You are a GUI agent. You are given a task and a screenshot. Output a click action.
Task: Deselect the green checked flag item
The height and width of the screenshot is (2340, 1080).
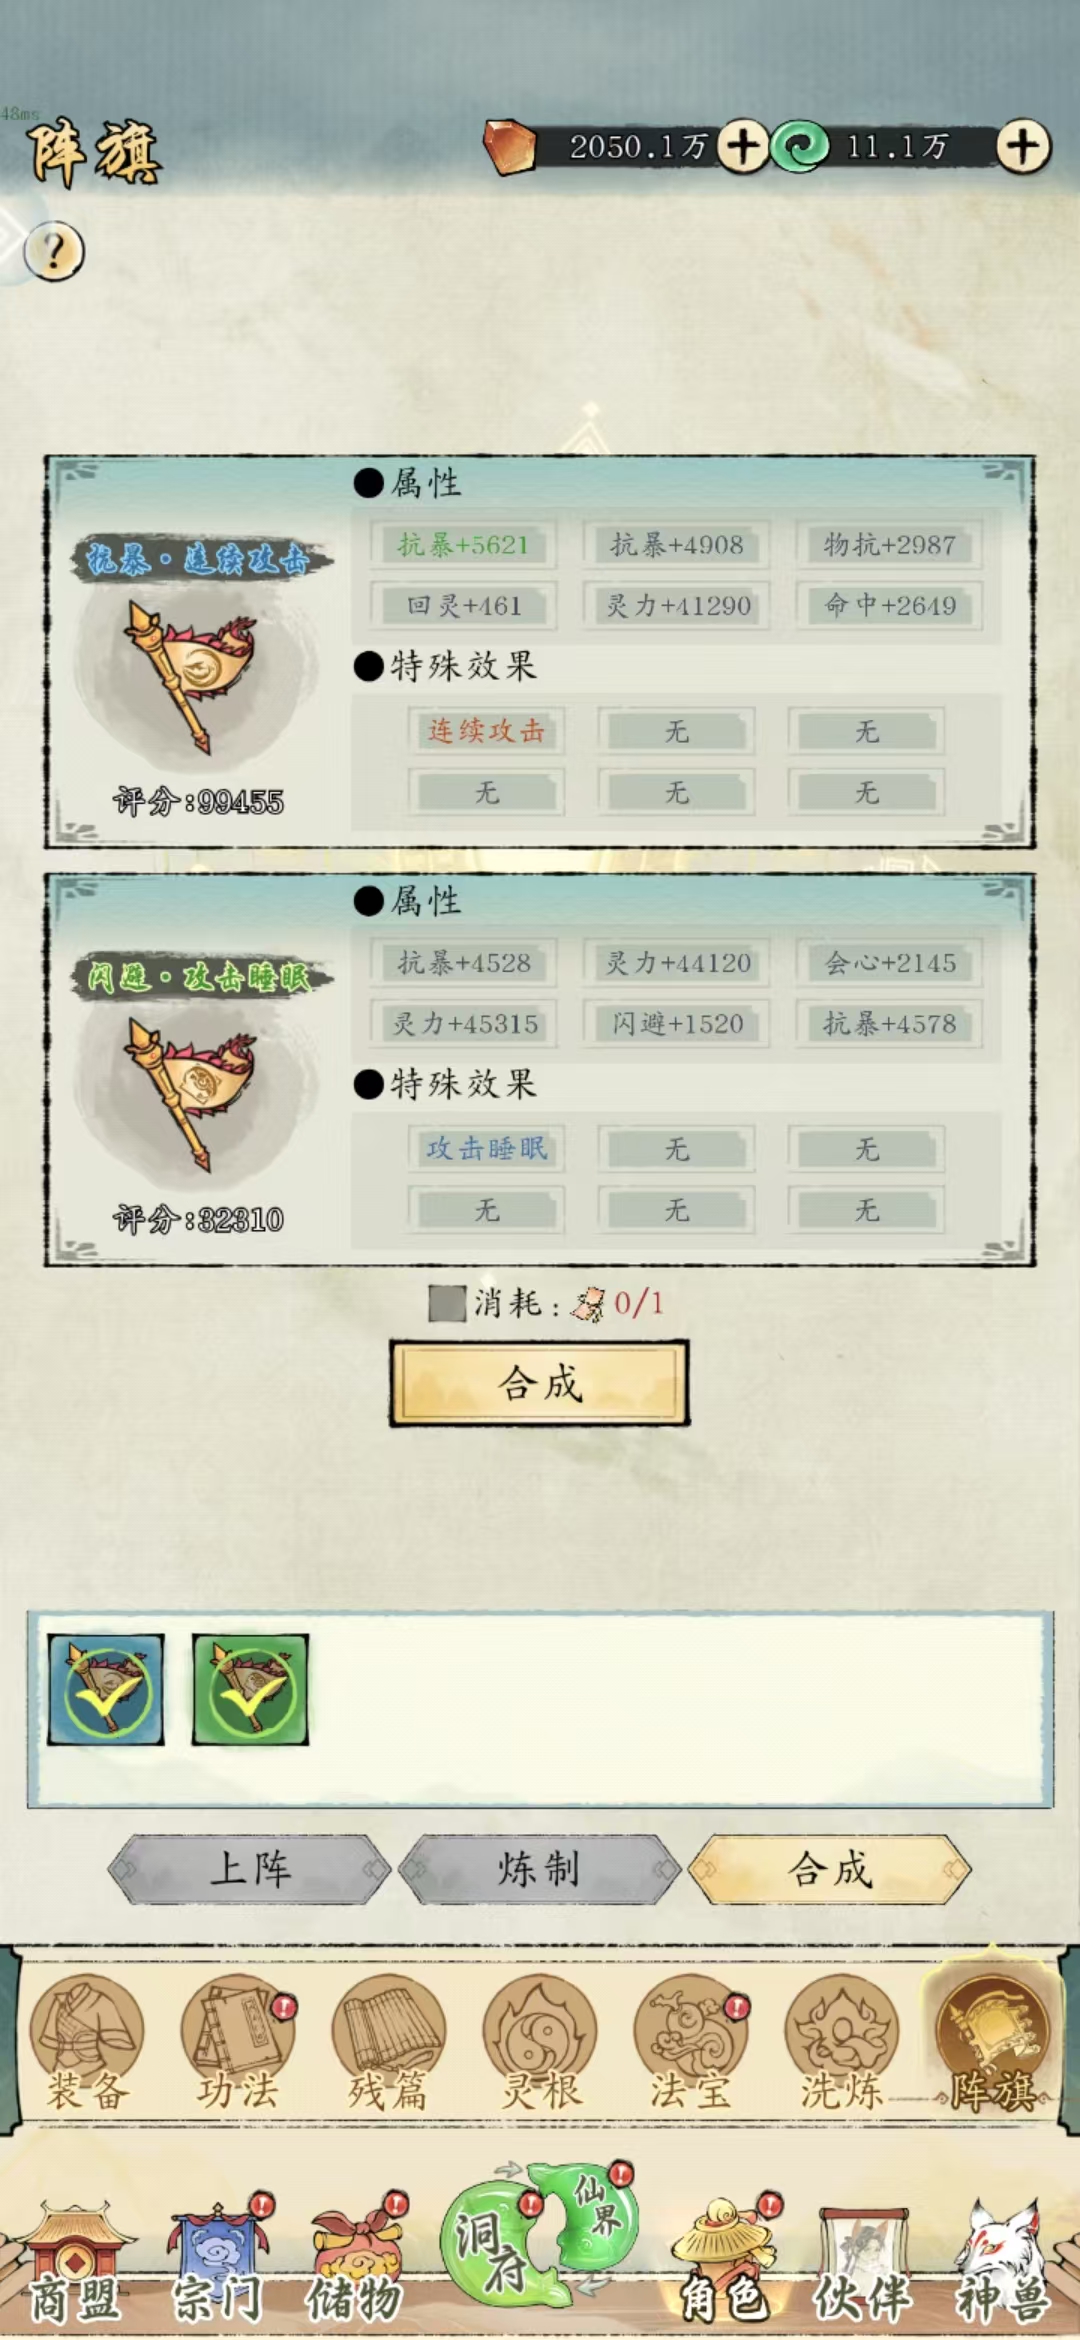click(x=250, y=1690)
